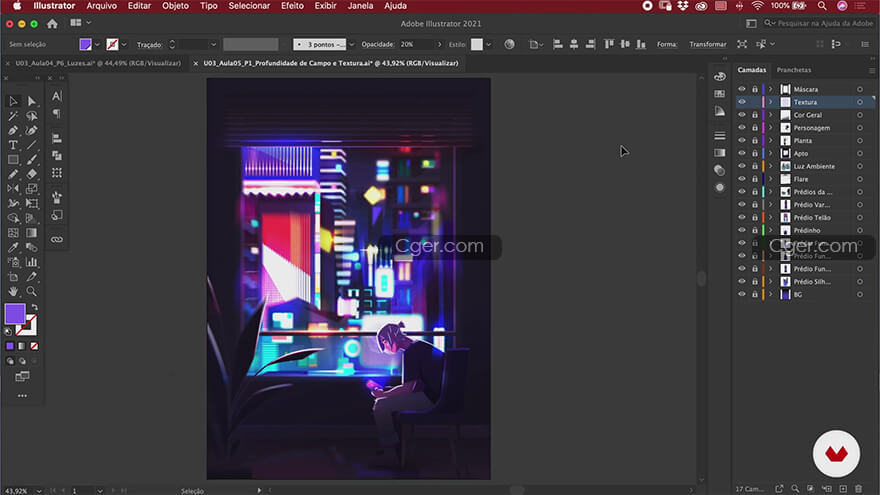Screen dimensions: 880x495
Task: Switch to U03_Aula04_P6_Luzes document tab
Action: pyautogui.click(x=98, y=63)
